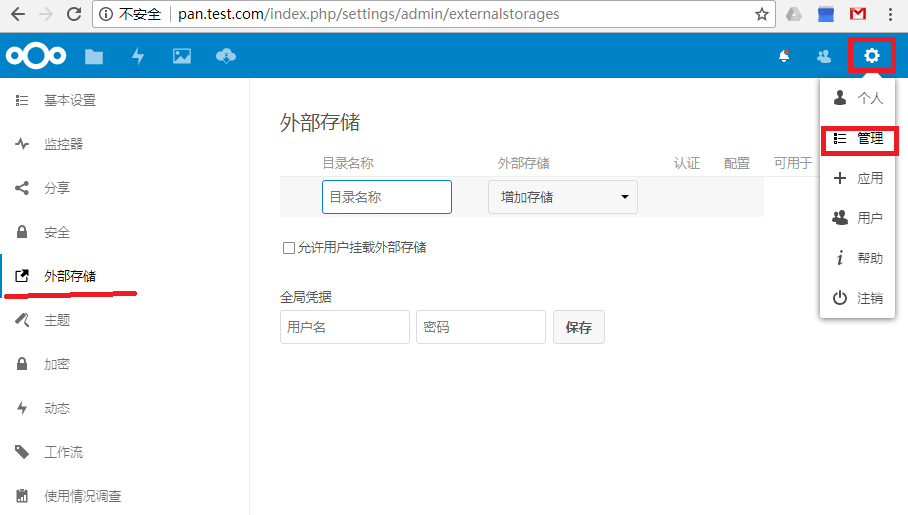This screenshot has width=908, height=515.
Task: Select 注销 in the settings menu
Action: [859, 298]
